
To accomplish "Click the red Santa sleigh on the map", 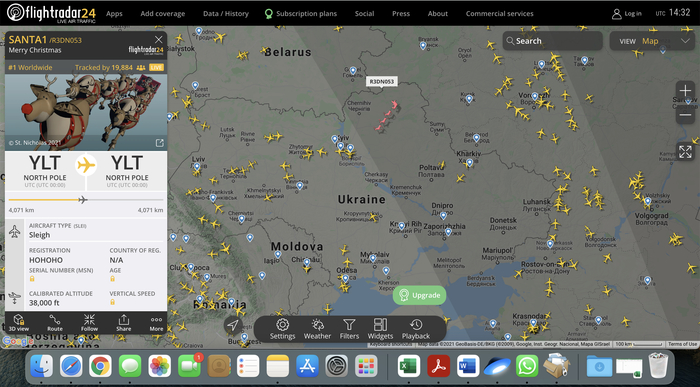I will [x=387, y=116].
